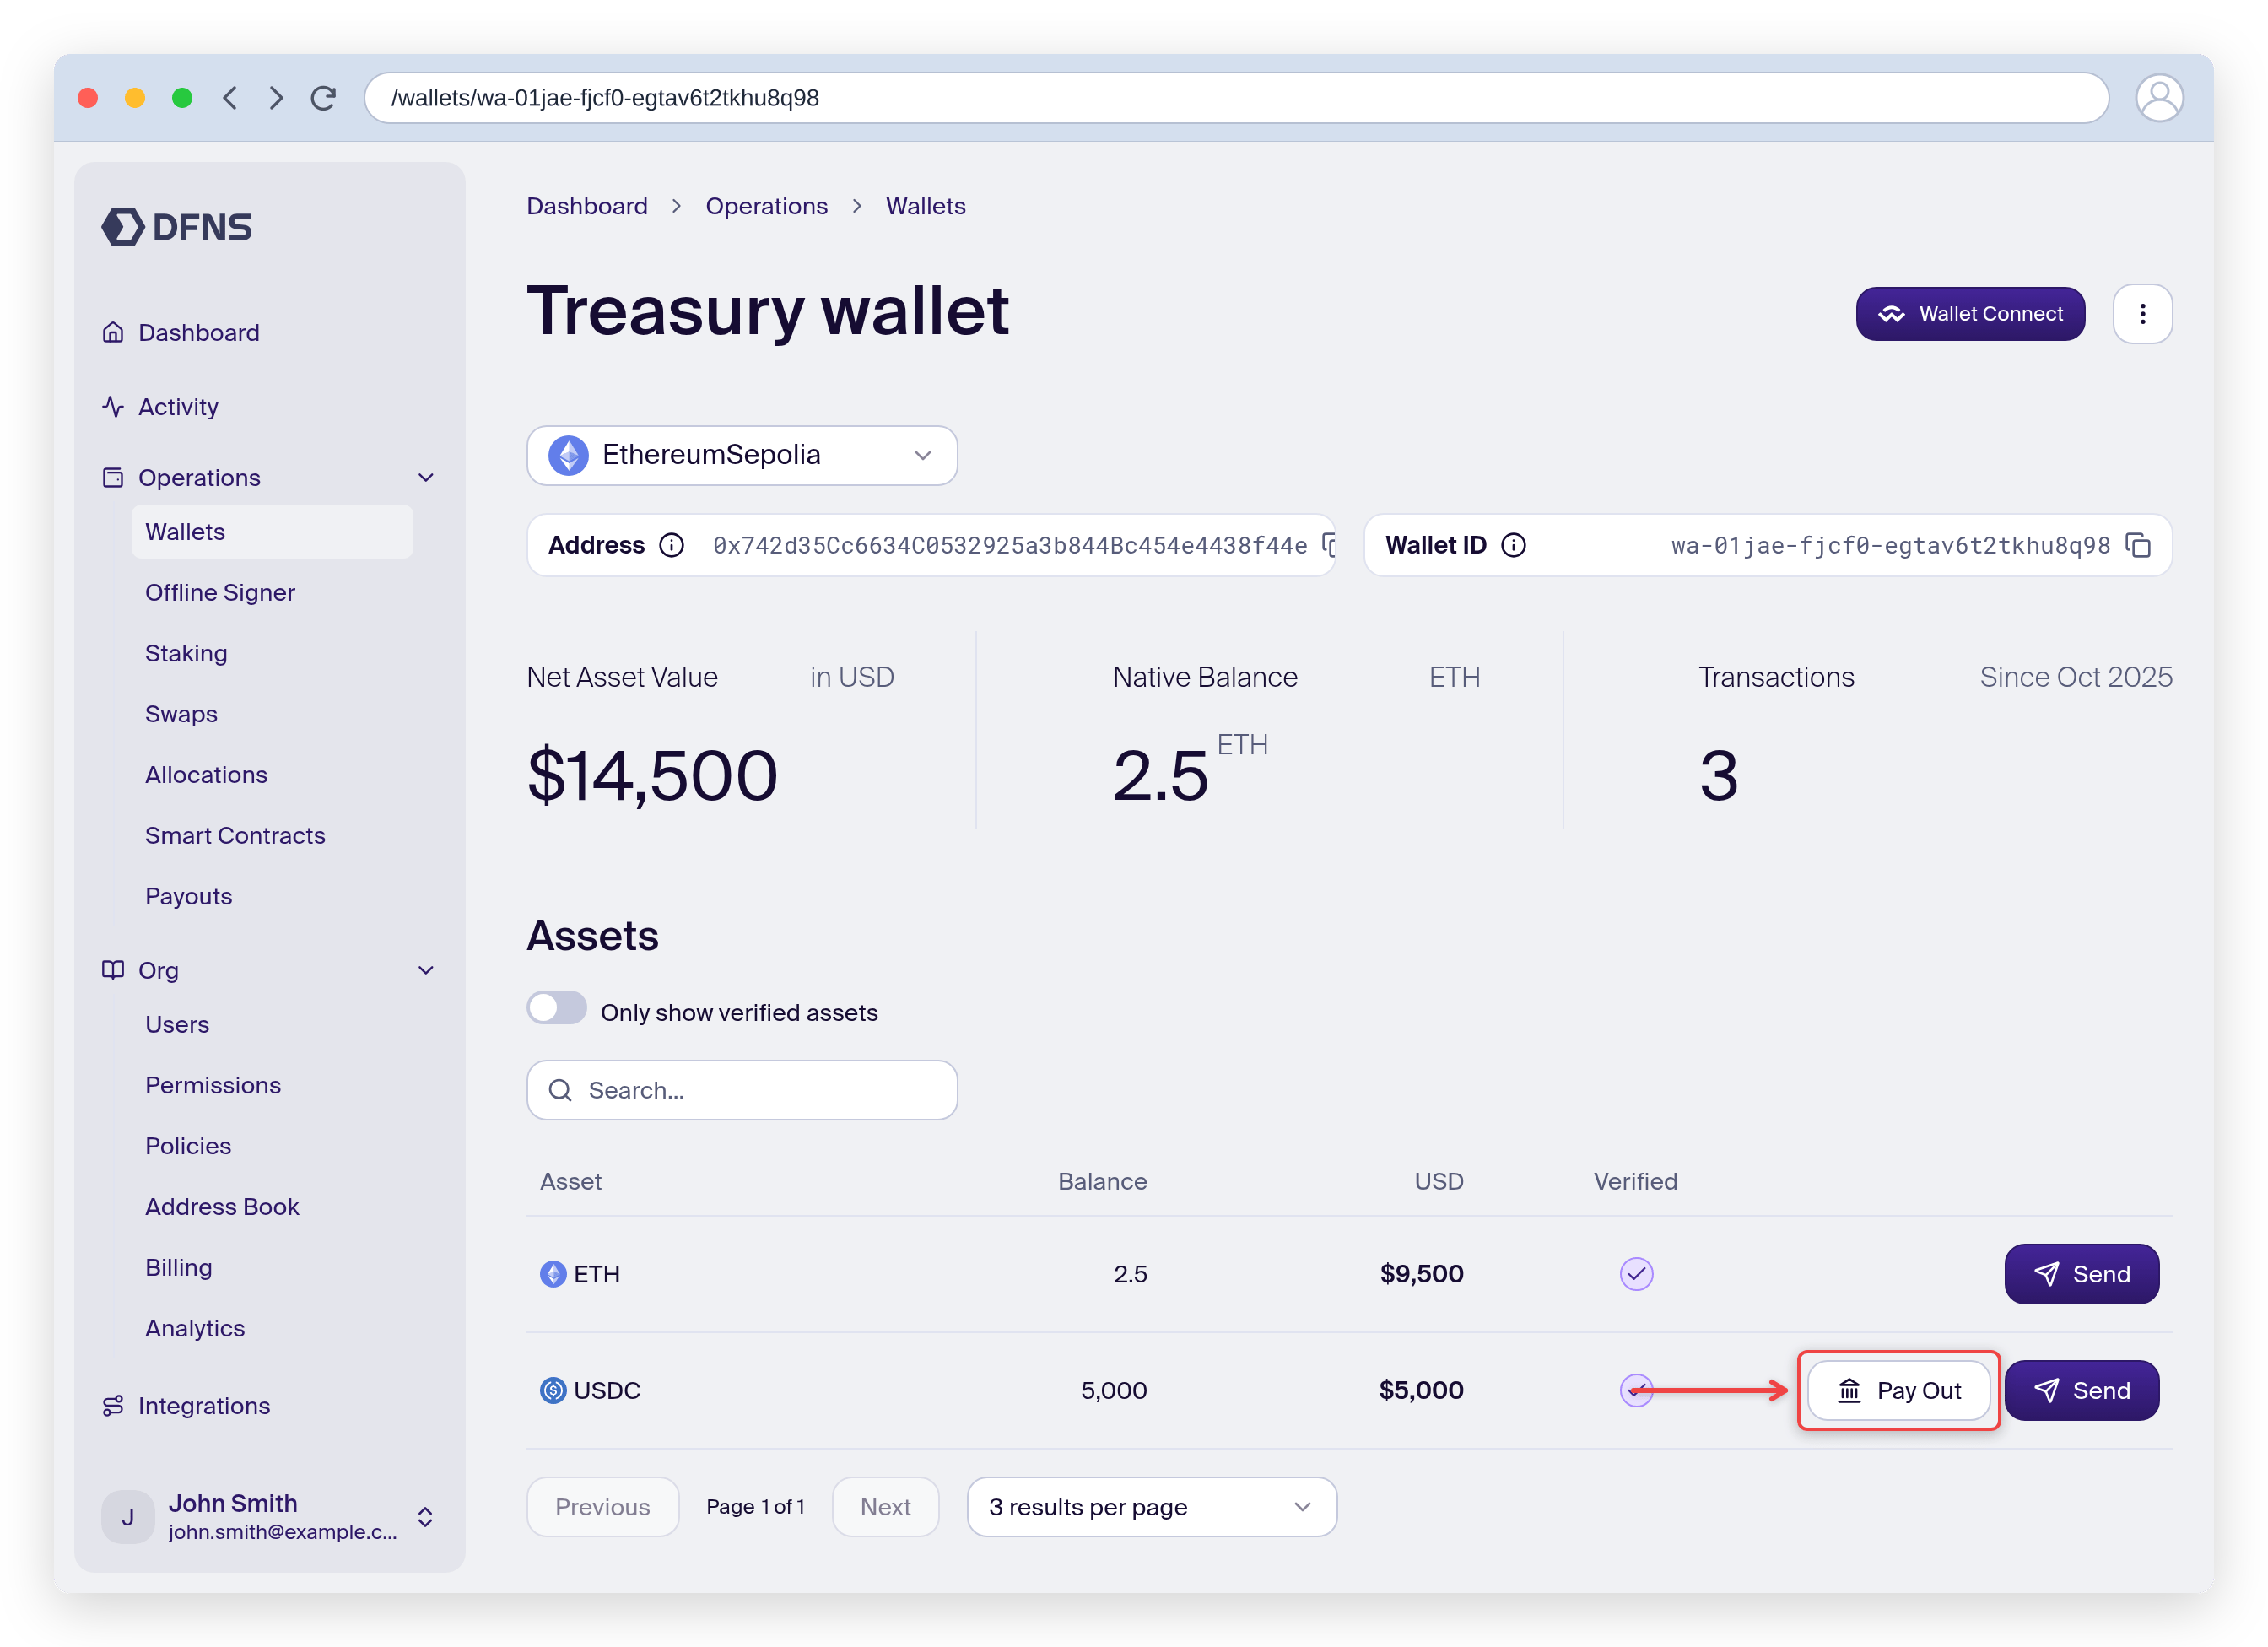Image resolution: width=2268 pixels, height=1647 pixels.
Task: Toggle Only show verified assets
Action: pos(557,1008)
